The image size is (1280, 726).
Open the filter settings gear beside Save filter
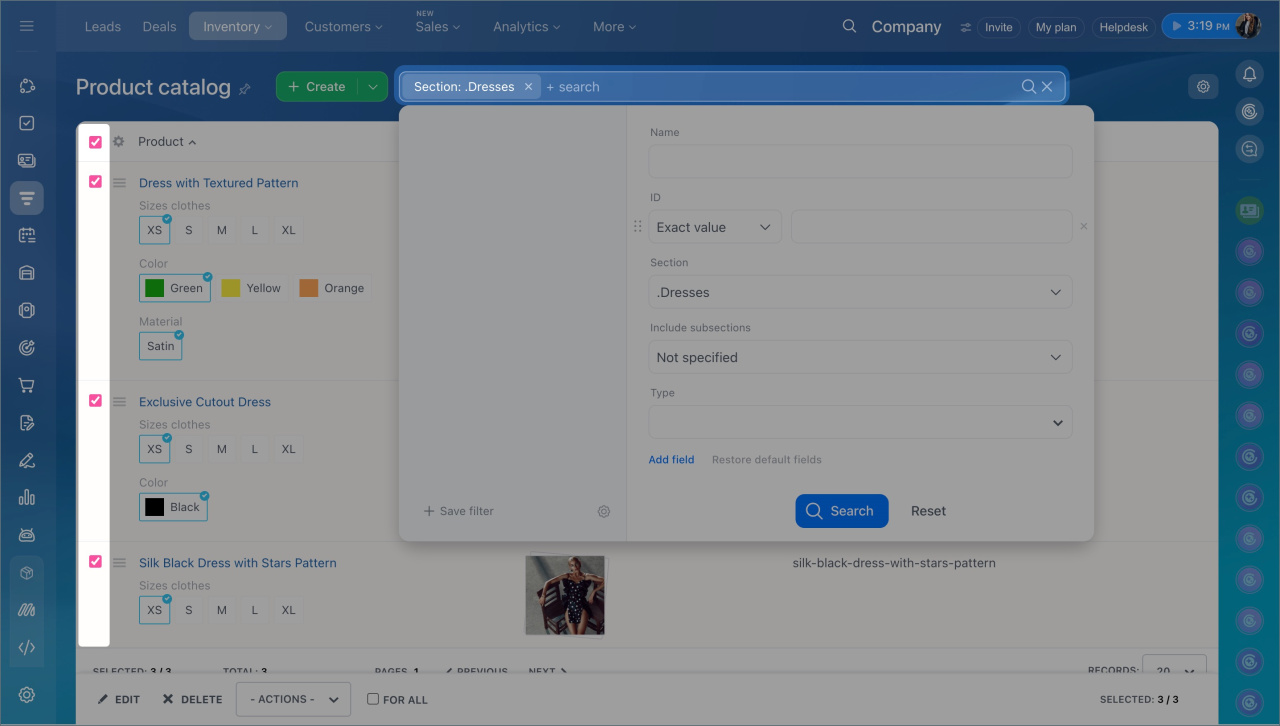(x=604, y=511)
